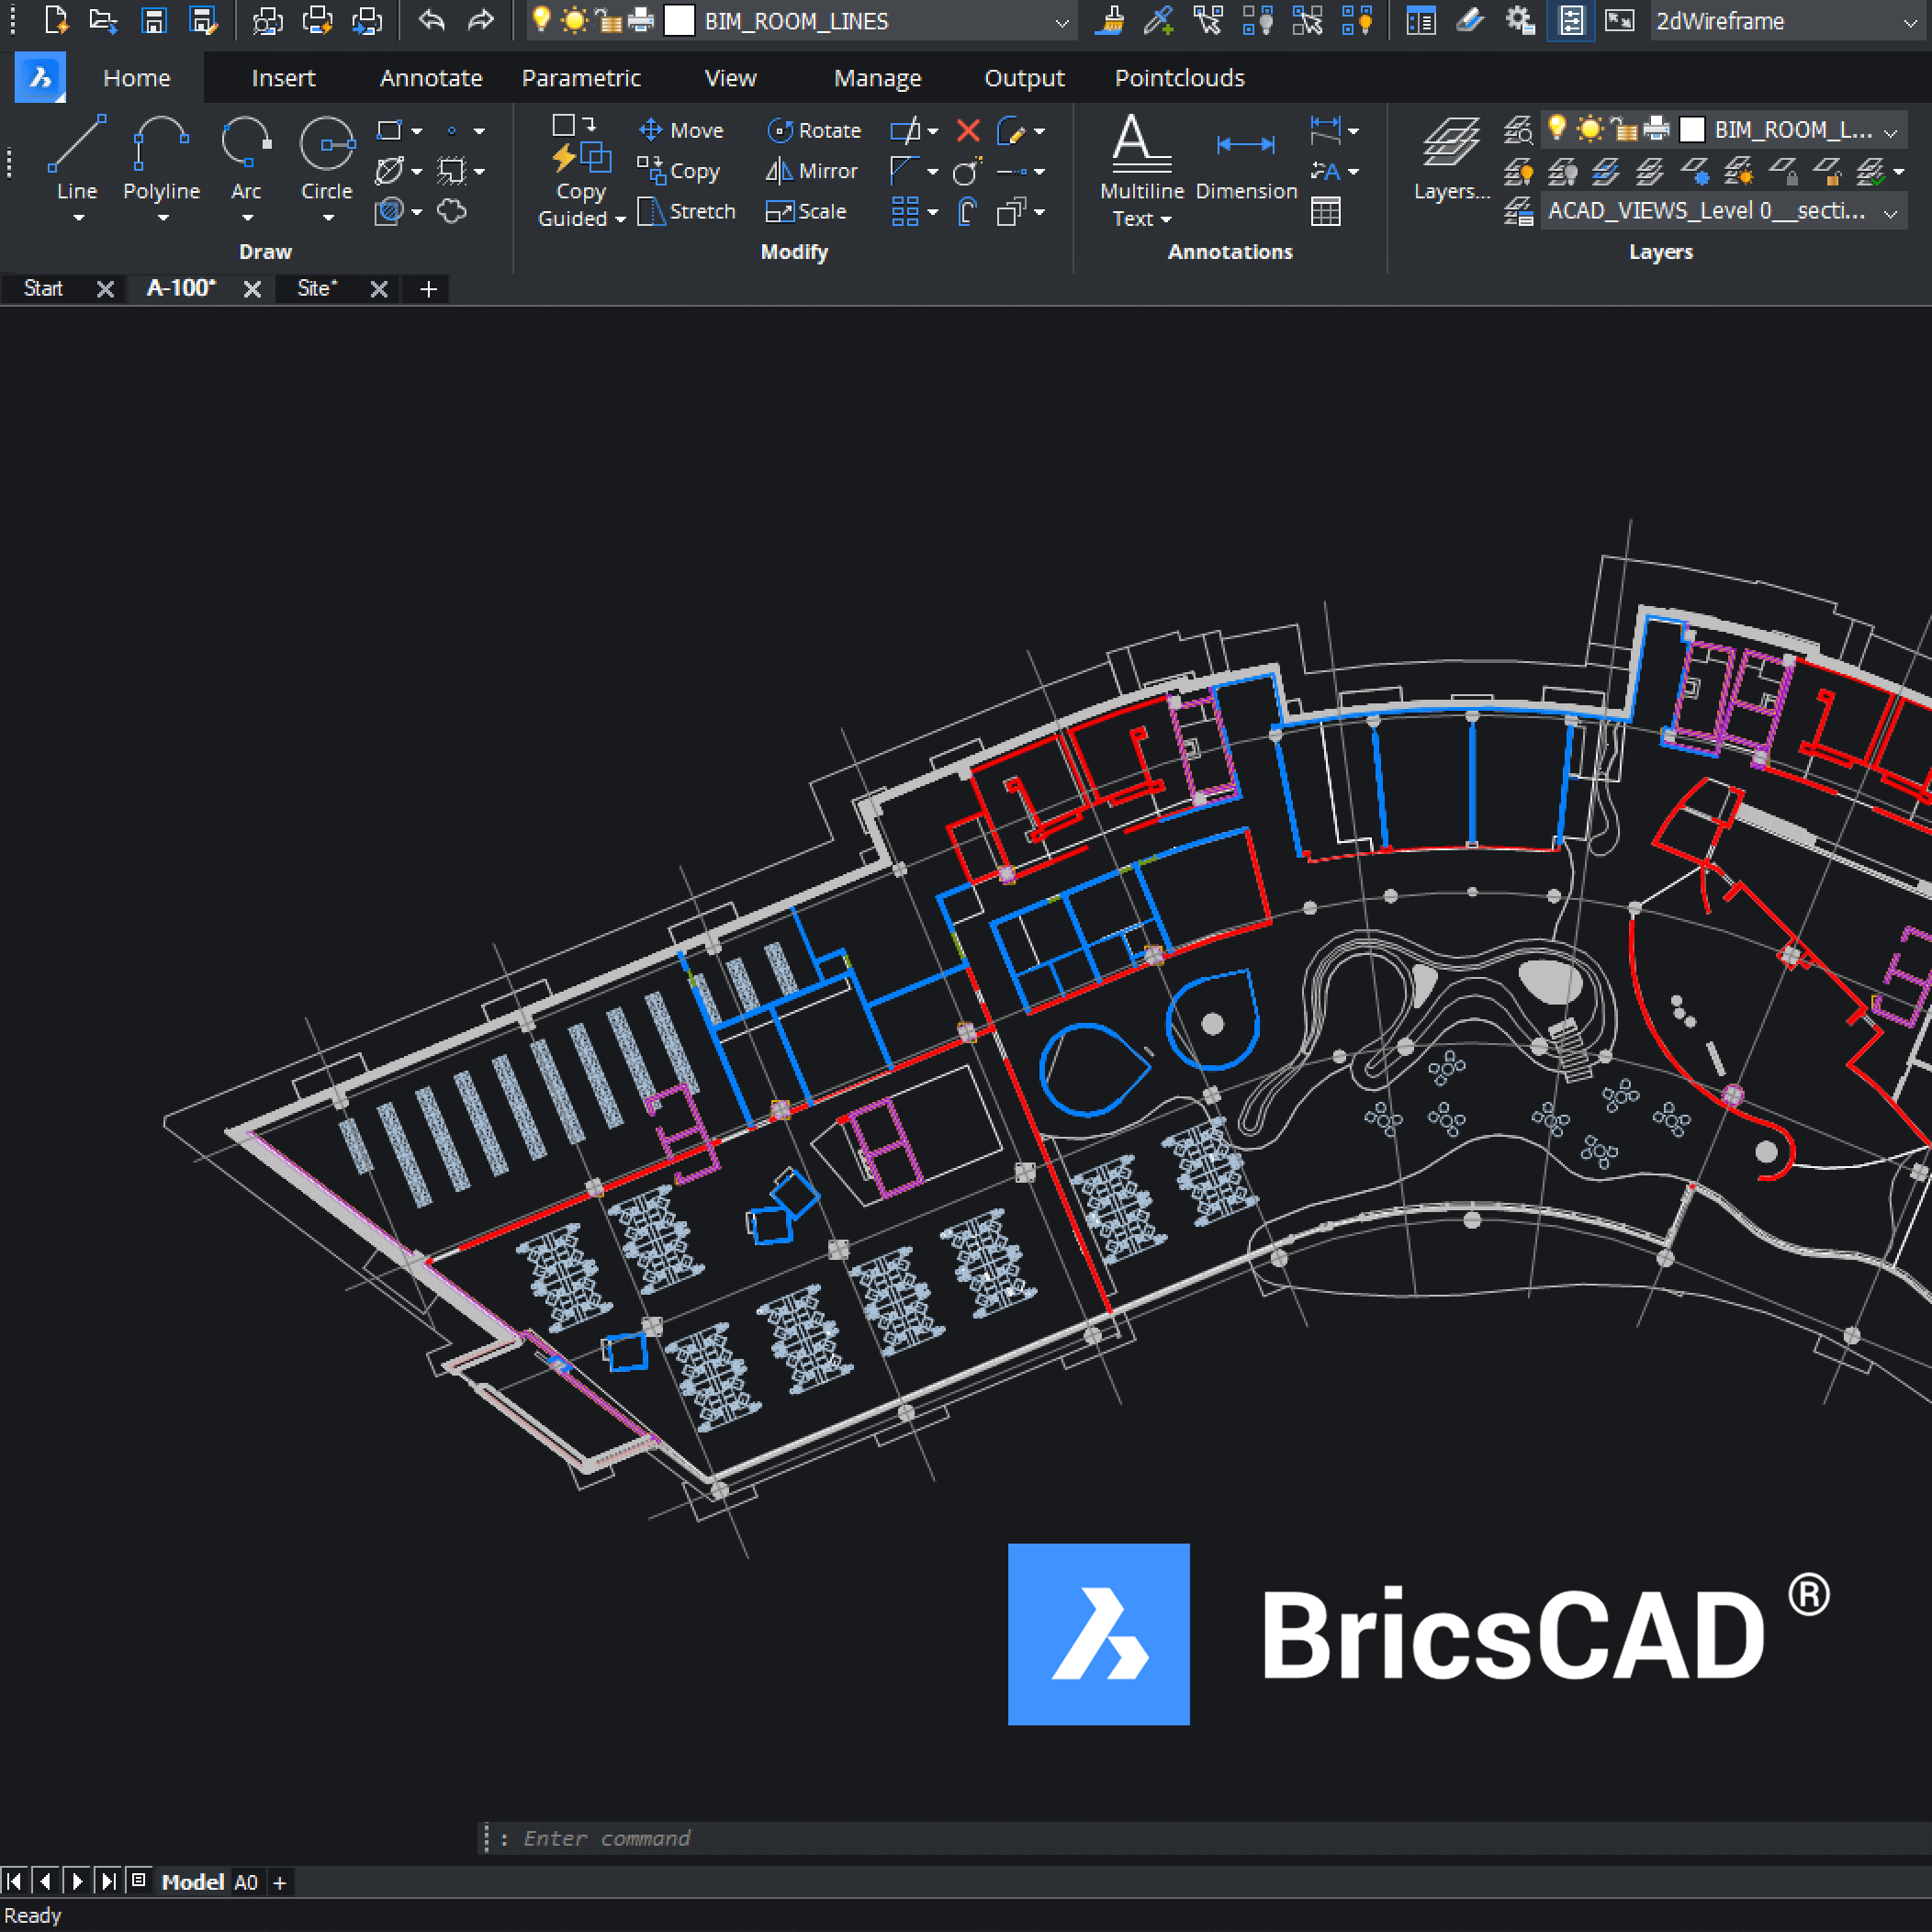Add a new layout with plus button
This screenshot has width=1932, height=1932.
[x=280, y=1882]
